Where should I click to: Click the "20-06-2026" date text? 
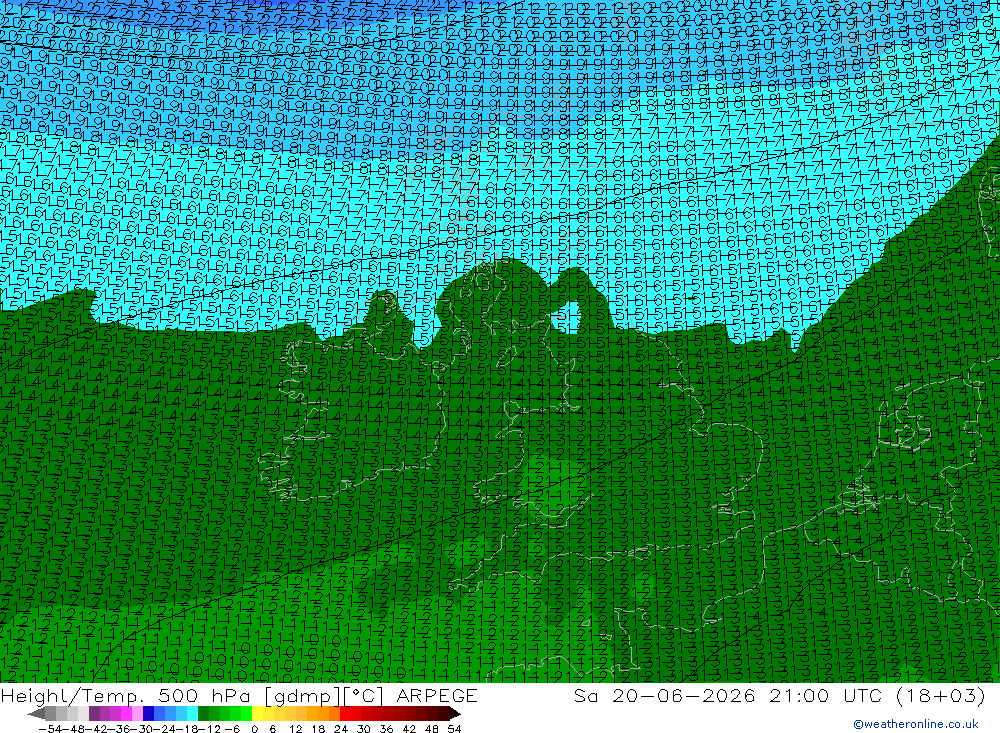tap(684, 695)
